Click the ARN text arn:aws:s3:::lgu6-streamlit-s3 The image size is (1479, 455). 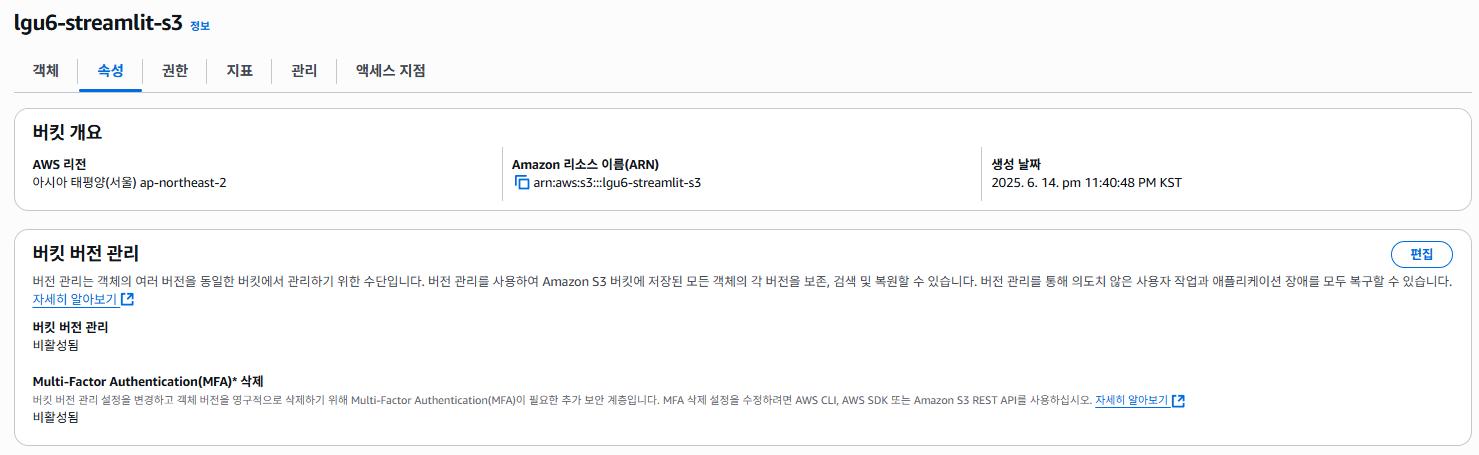(617, 183)
